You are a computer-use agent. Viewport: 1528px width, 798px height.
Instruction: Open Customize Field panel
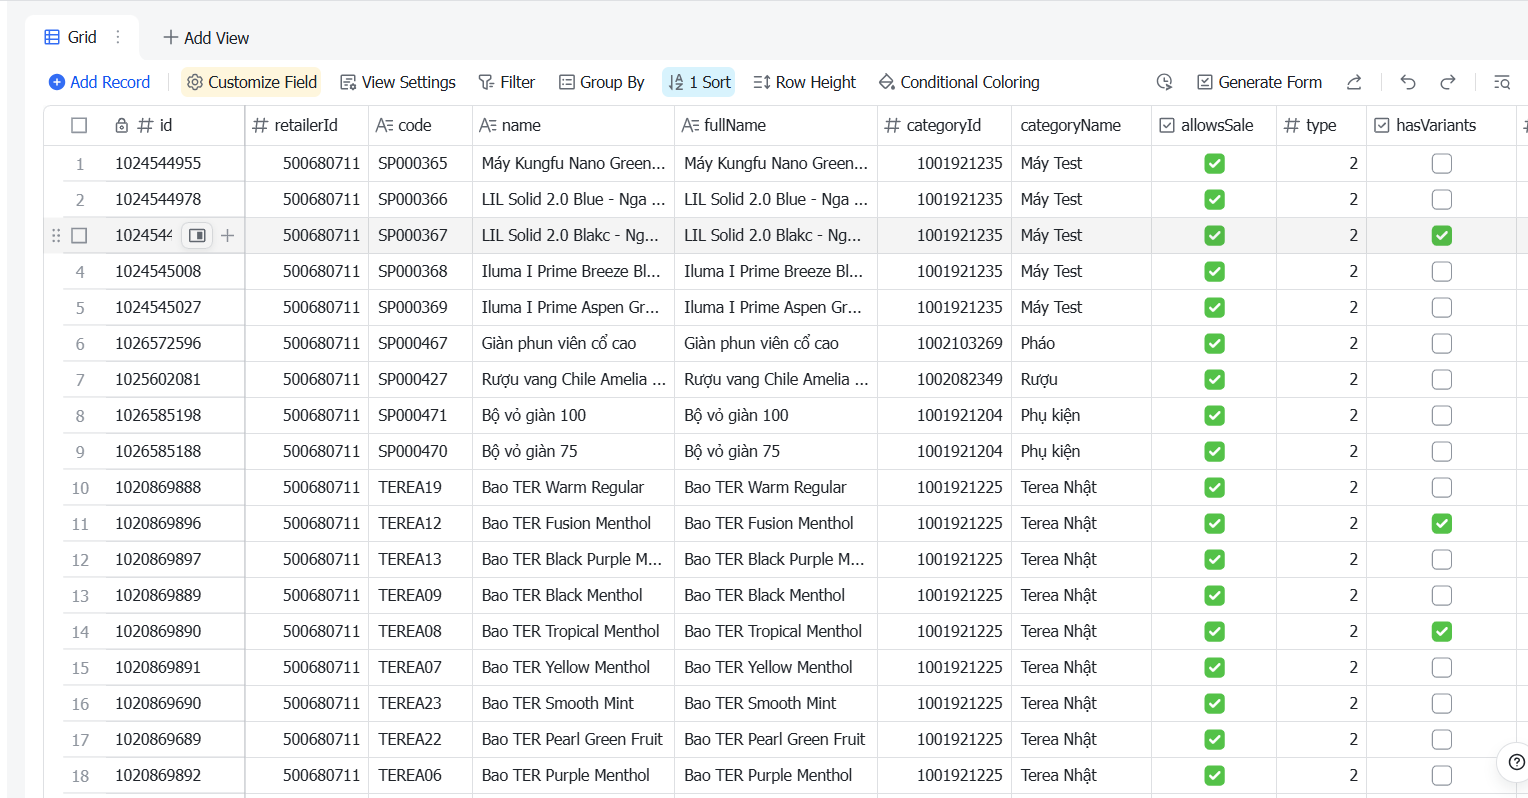[252, 82]
